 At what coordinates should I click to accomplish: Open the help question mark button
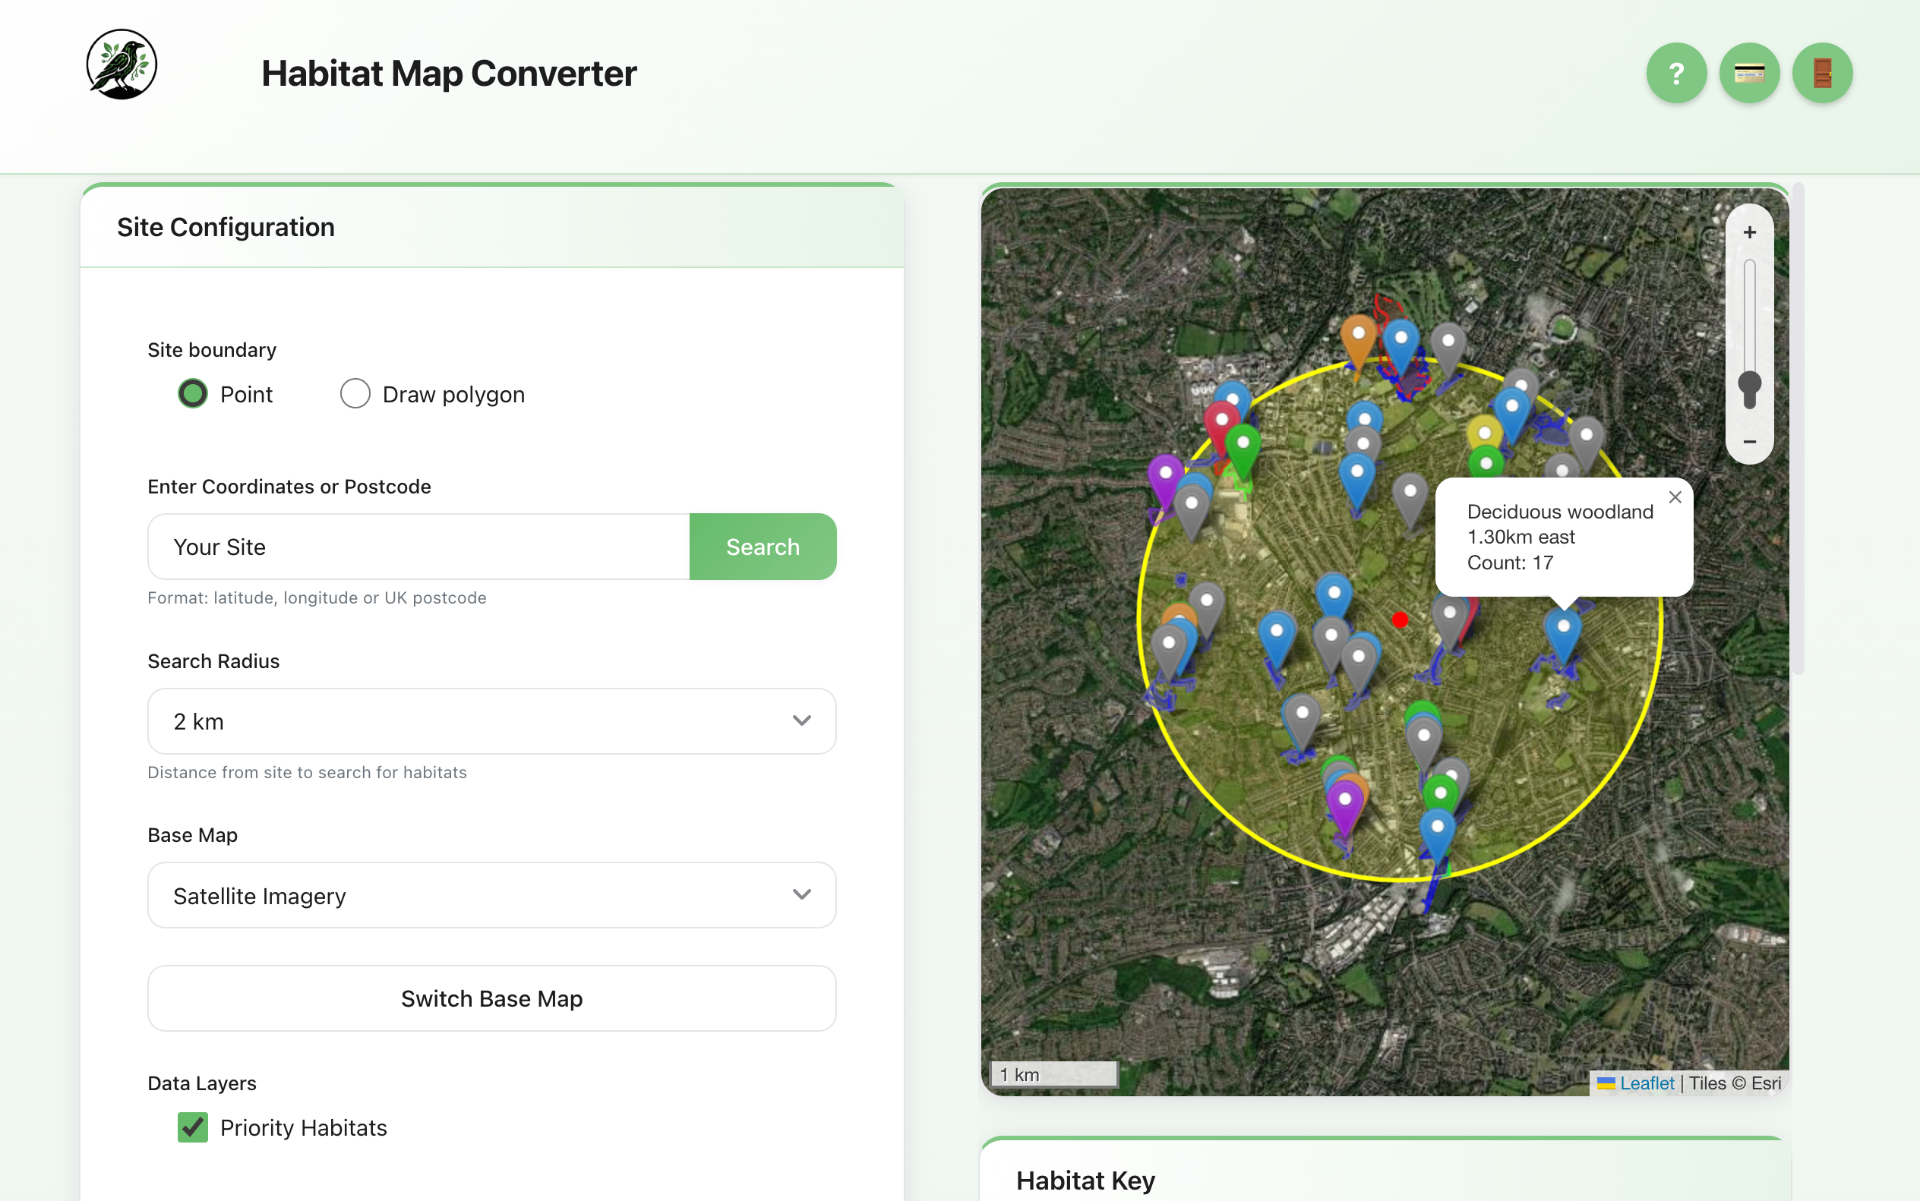1676,73
